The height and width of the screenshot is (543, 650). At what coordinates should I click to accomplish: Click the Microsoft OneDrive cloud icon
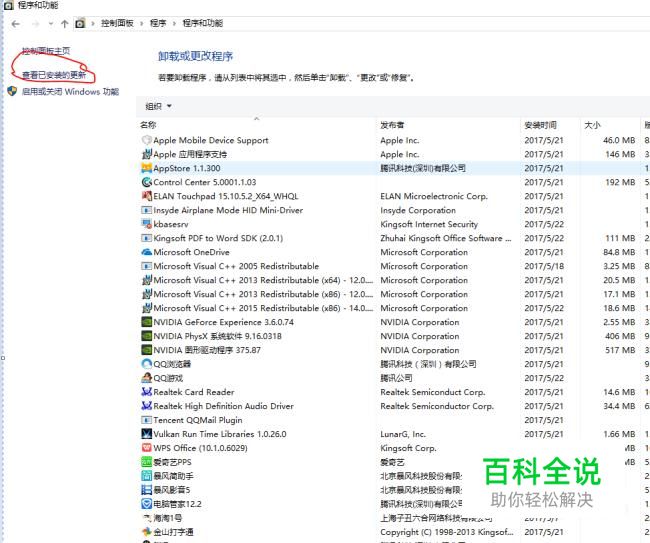click(146, 252)
